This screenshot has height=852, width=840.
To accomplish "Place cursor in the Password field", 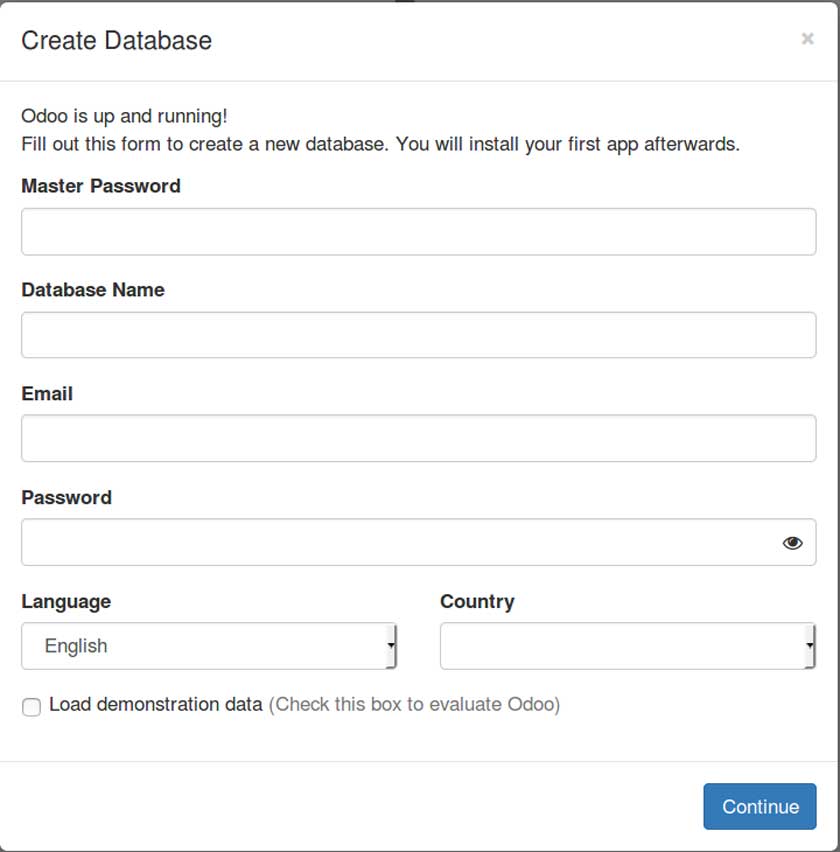I will click(x=400, y=543).
